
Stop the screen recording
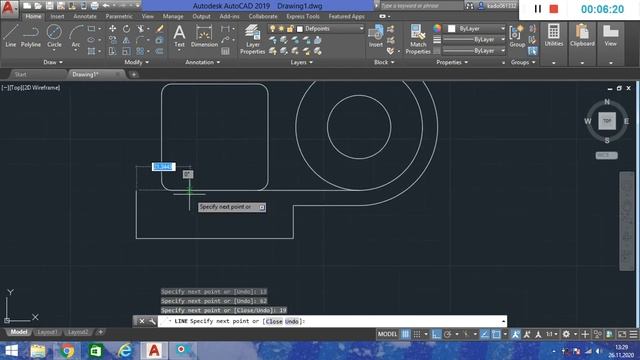tap(554, 9)
